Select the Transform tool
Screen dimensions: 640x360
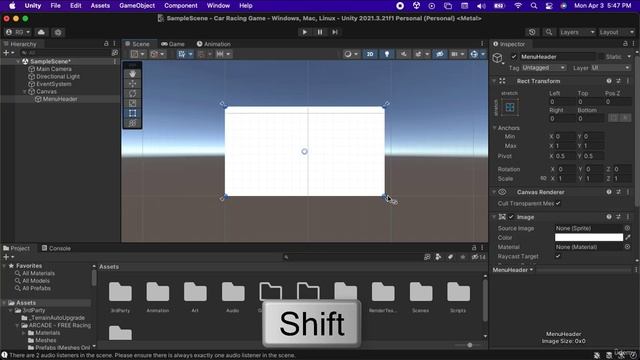tap(132, 123)
